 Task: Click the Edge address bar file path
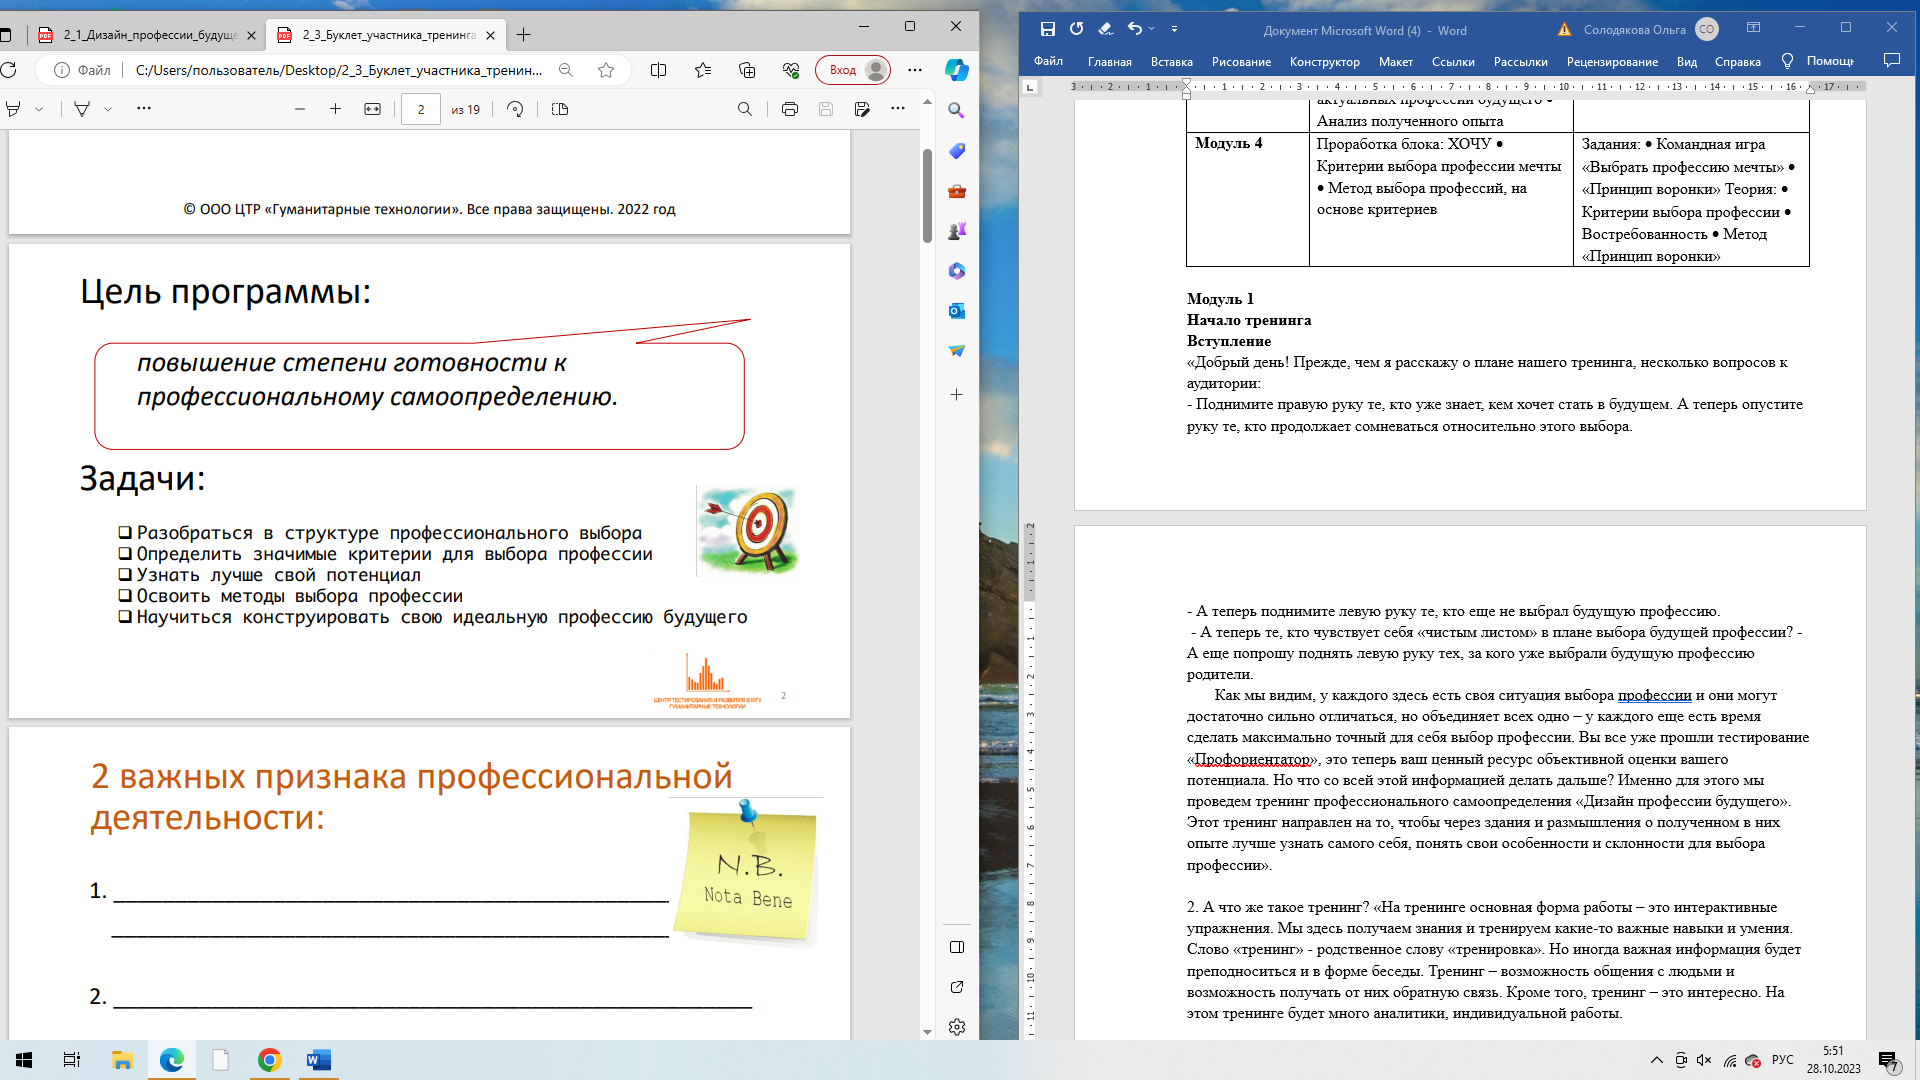[x=339, y=70]
